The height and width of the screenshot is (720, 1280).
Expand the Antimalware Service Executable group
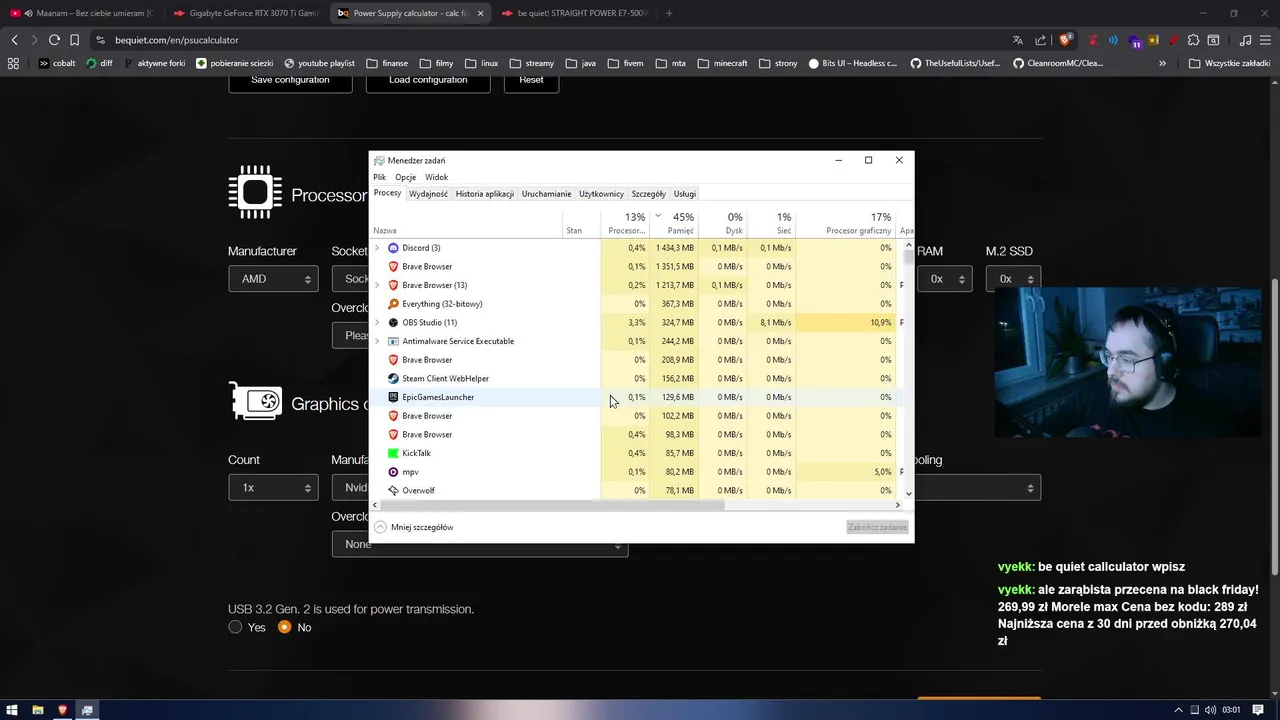tap(377, 341)
